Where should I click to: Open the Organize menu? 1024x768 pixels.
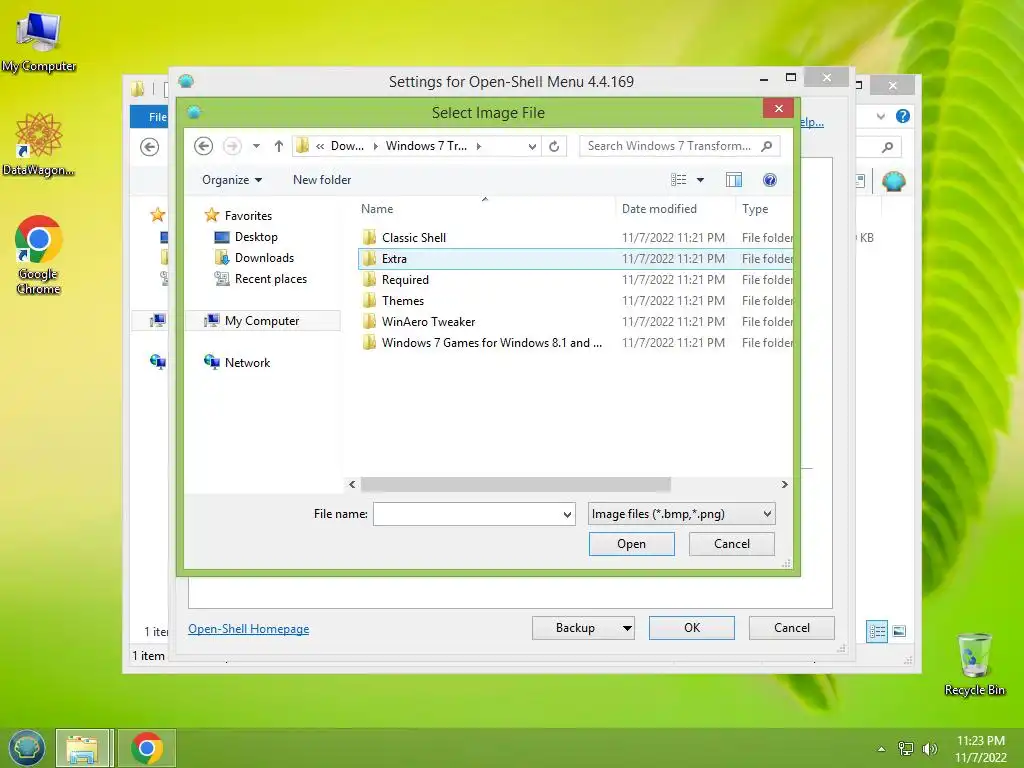[x=232, y=180]
